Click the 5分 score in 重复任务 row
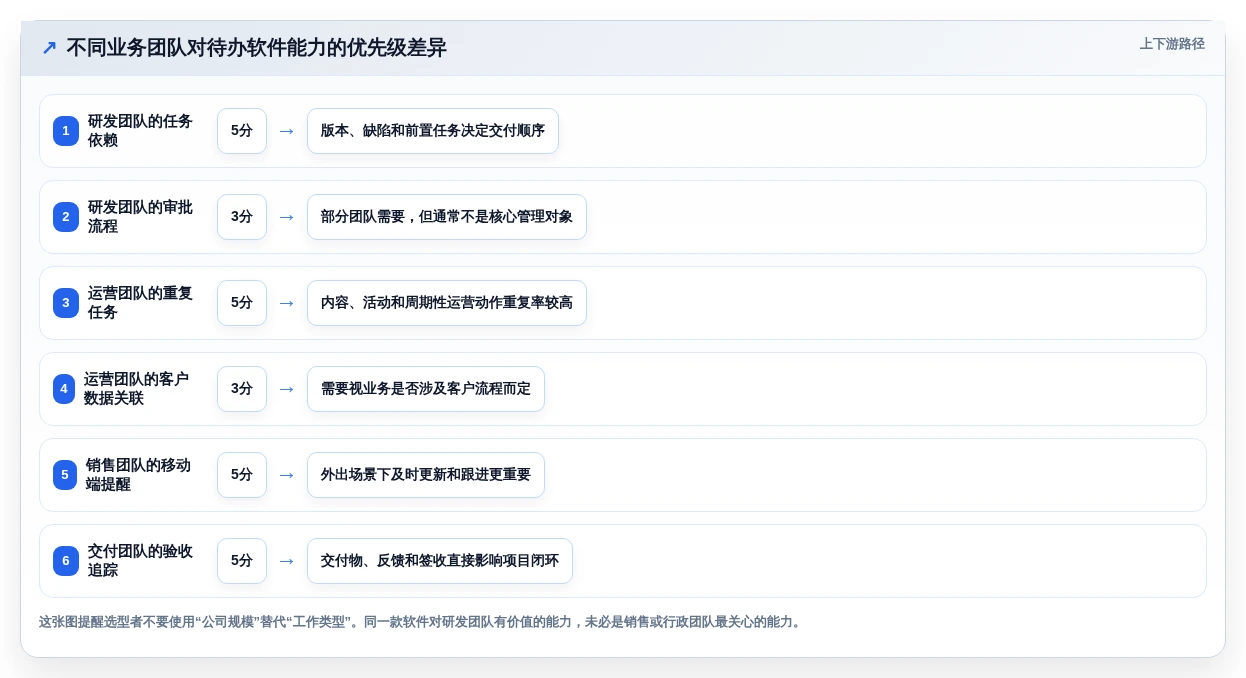 [242, 303]
